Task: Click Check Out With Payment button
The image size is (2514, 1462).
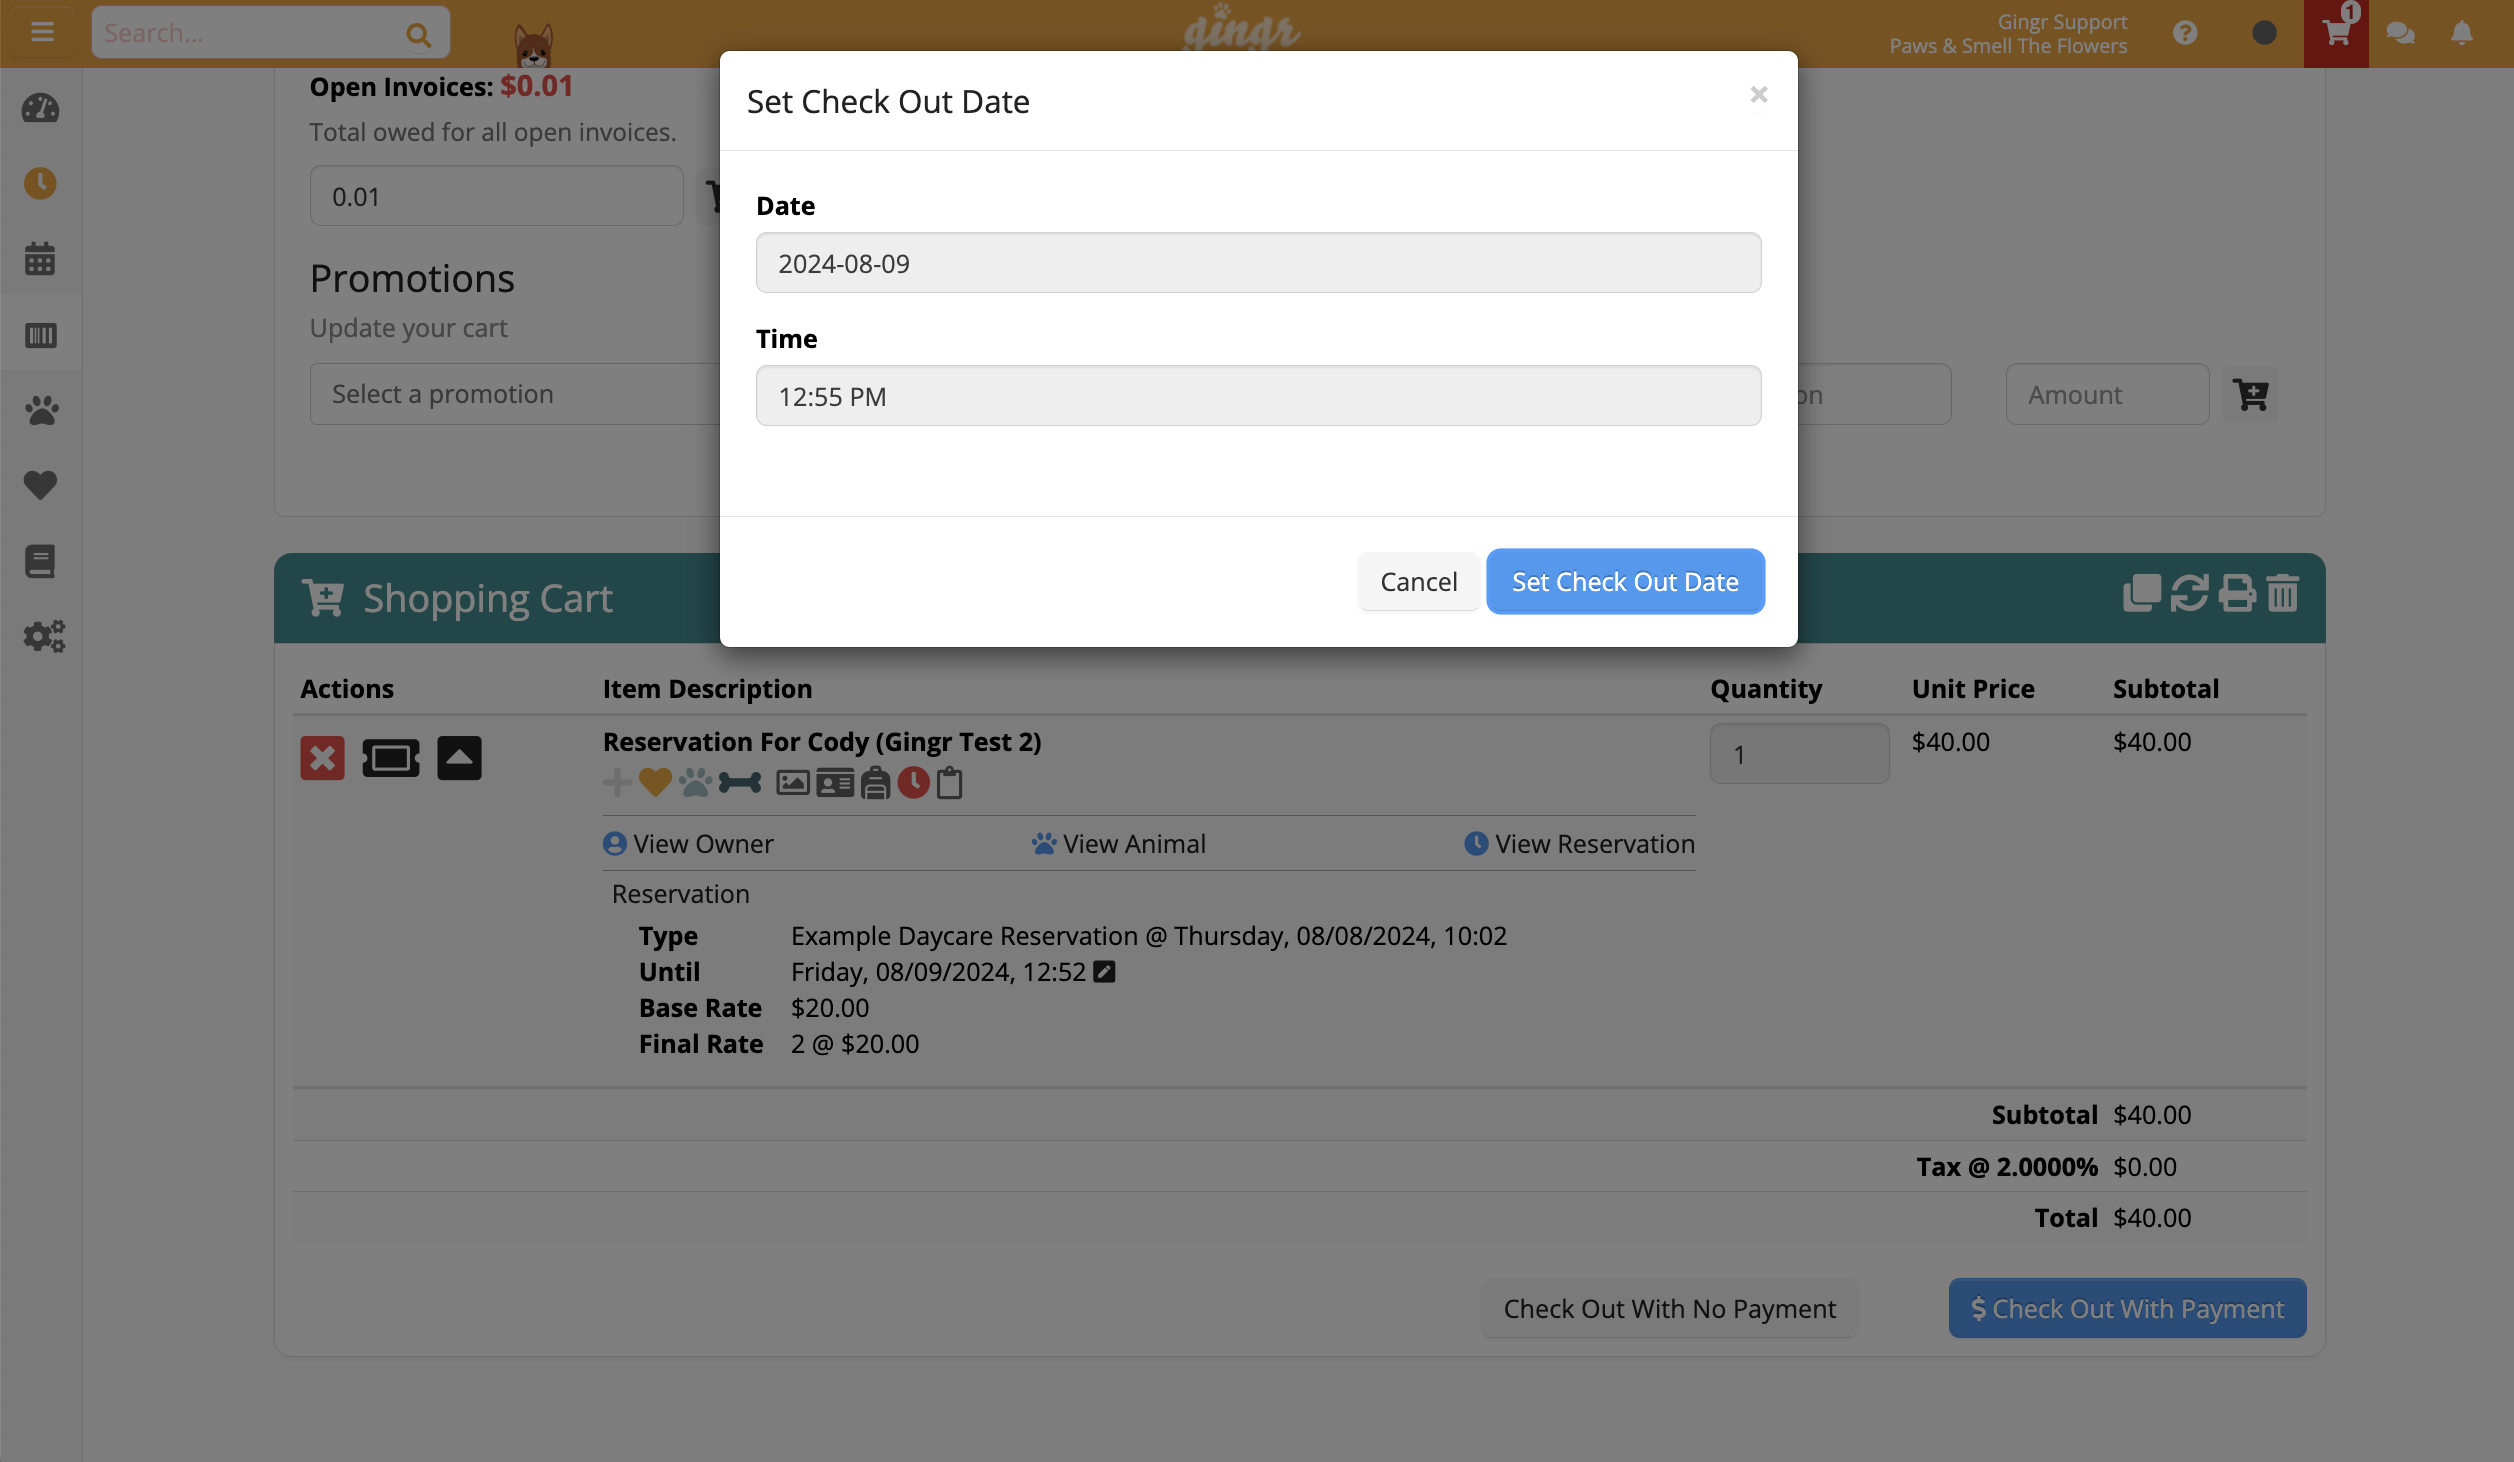Action: coord(2127,1308)
